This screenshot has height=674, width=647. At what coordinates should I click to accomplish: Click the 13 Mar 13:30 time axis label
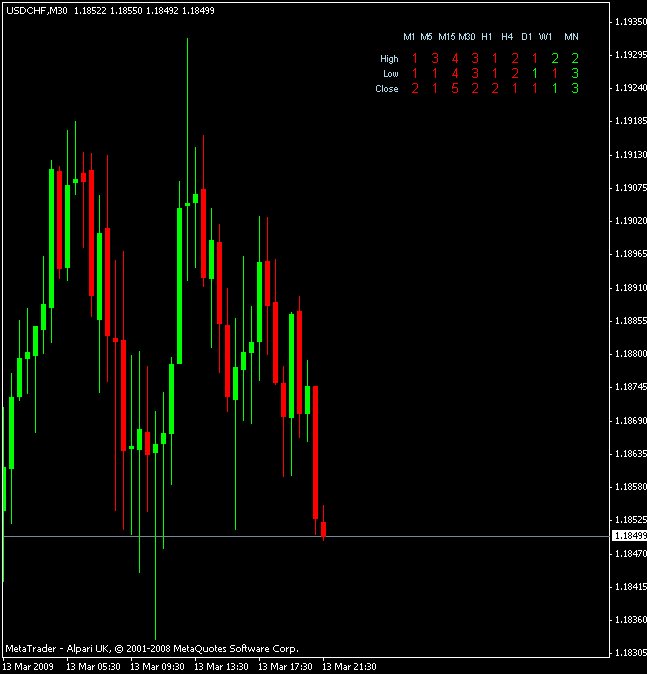pos(221,666)
